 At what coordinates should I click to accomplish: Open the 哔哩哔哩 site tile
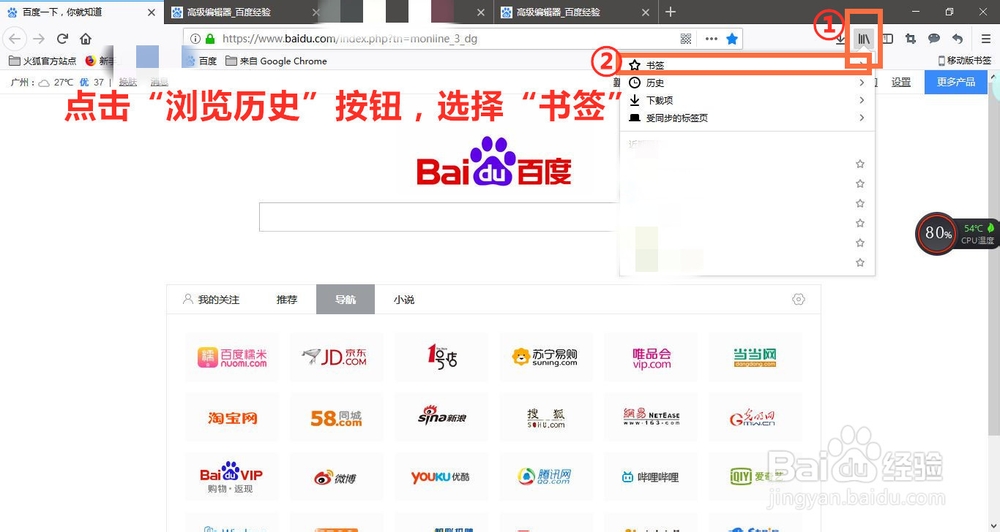651,477
